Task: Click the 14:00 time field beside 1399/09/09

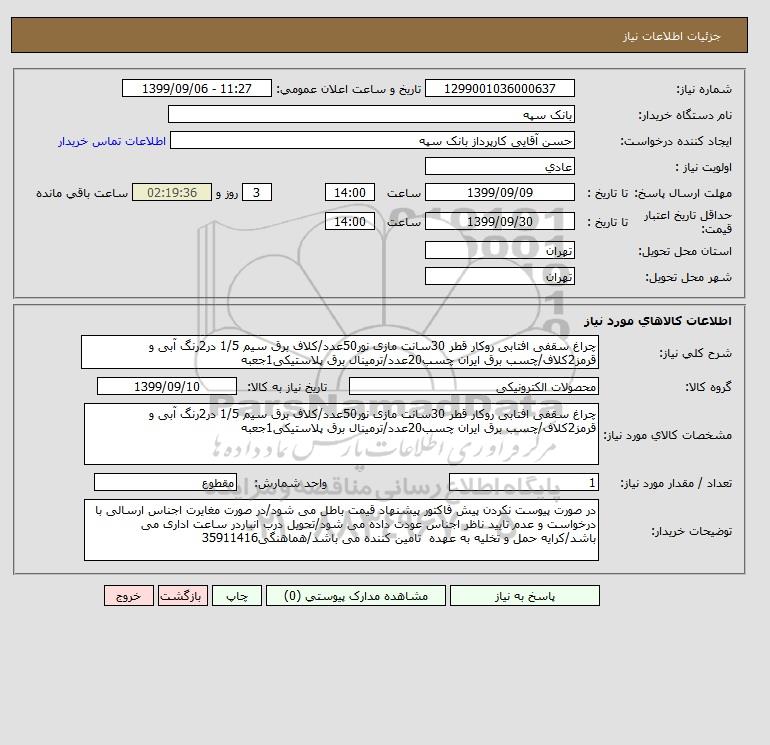Action: coord(350,193)
